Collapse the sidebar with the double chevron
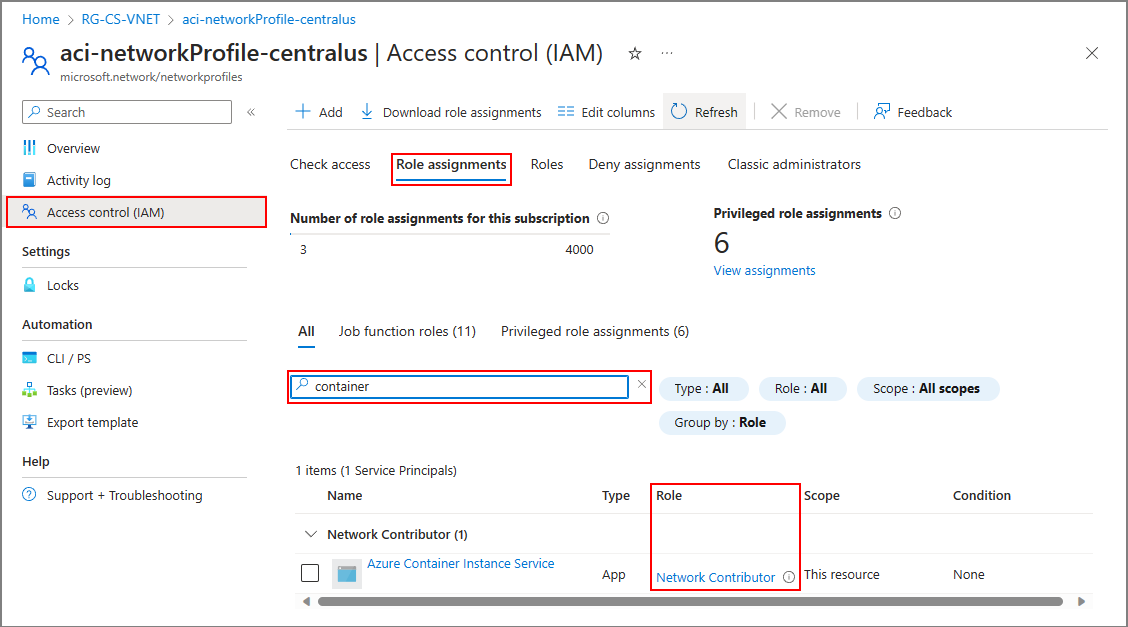 click(x=251, y=112)
